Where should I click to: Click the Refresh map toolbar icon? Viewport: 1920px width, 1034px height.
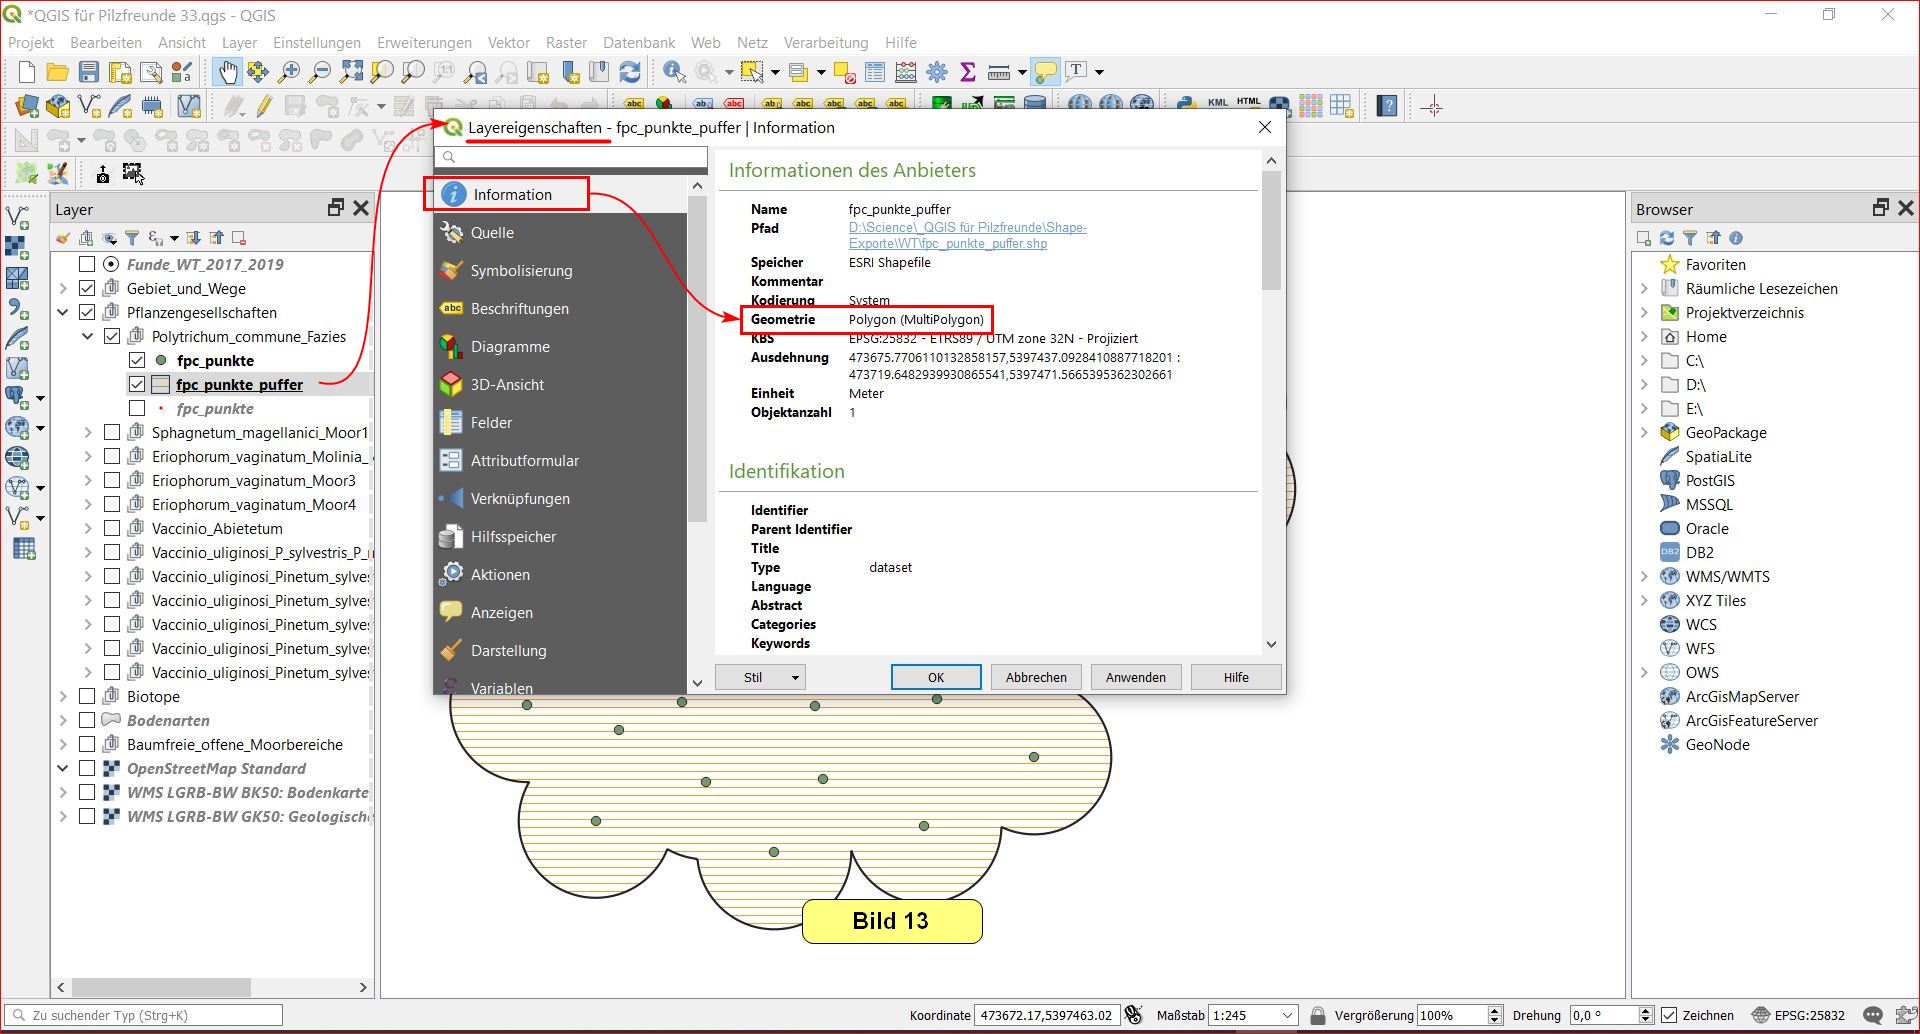coord(630,72)
